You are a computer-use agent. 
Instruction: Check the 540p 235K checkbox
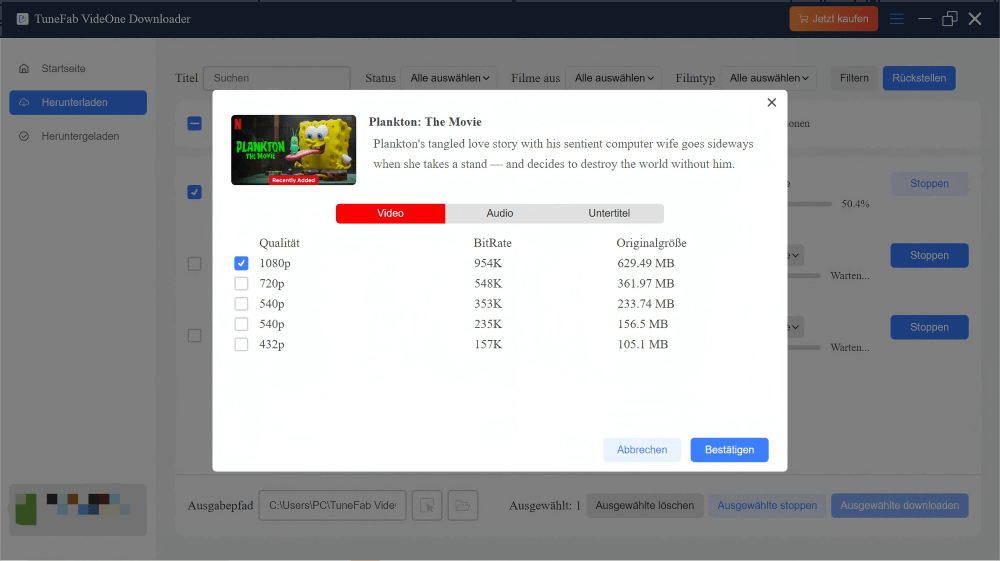coord(241,324)
